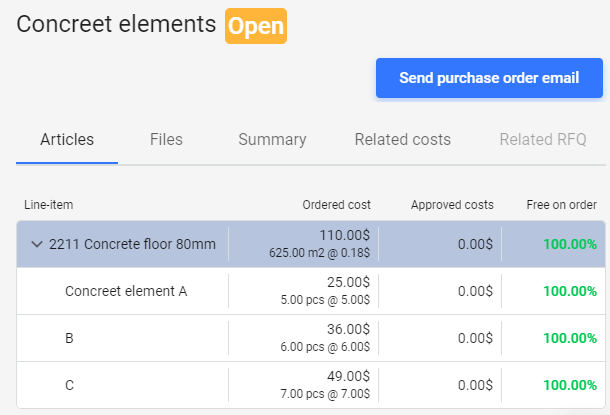Click the Line-item column header
Screen dimensions: 610x415
click(49, 205)
